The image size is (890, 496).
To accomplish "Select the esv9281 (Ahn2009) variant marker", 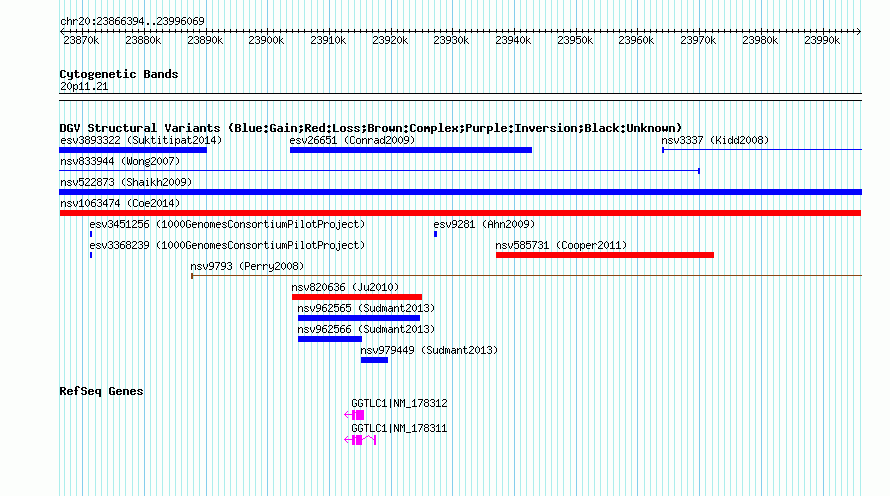I will point(435,234).
